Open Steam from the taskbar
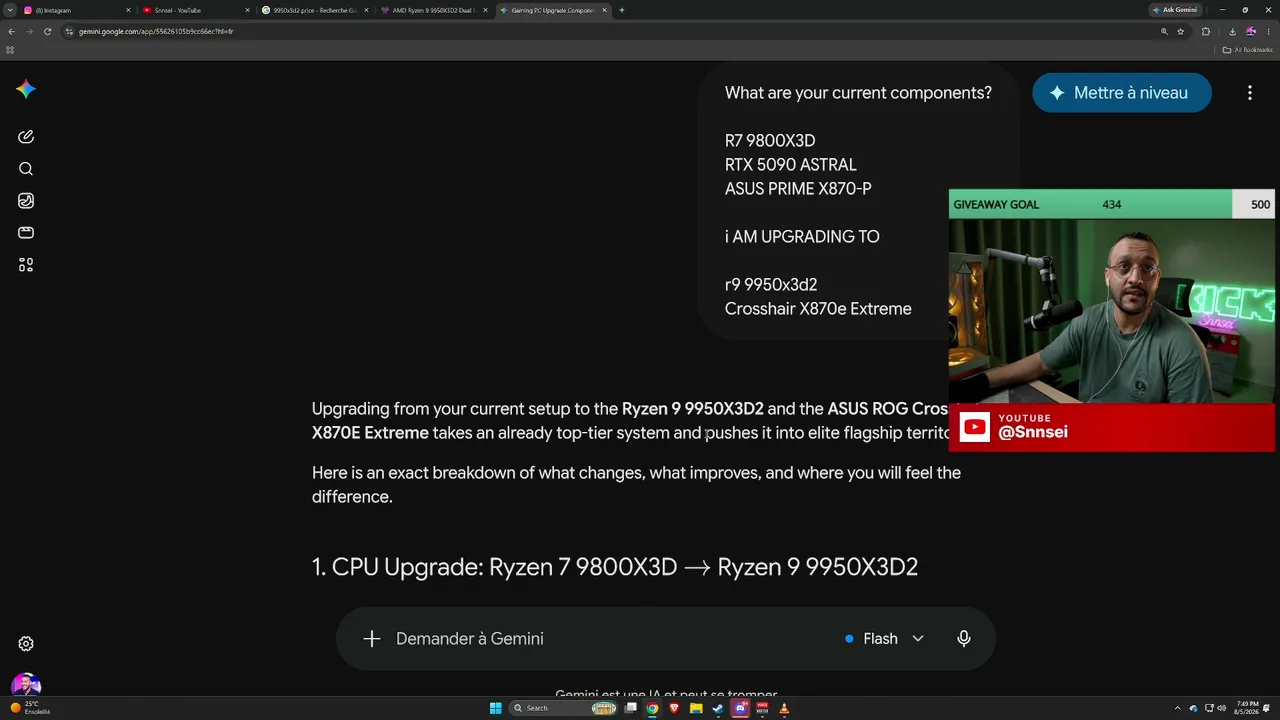 718,708
